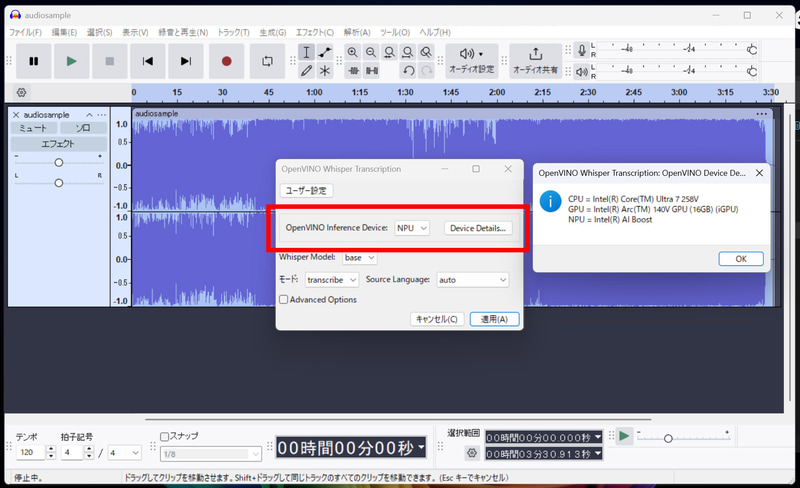This screenshot has height=488, width=800.
Task: Open the 選択(S) menu
Action: [99, 32]
